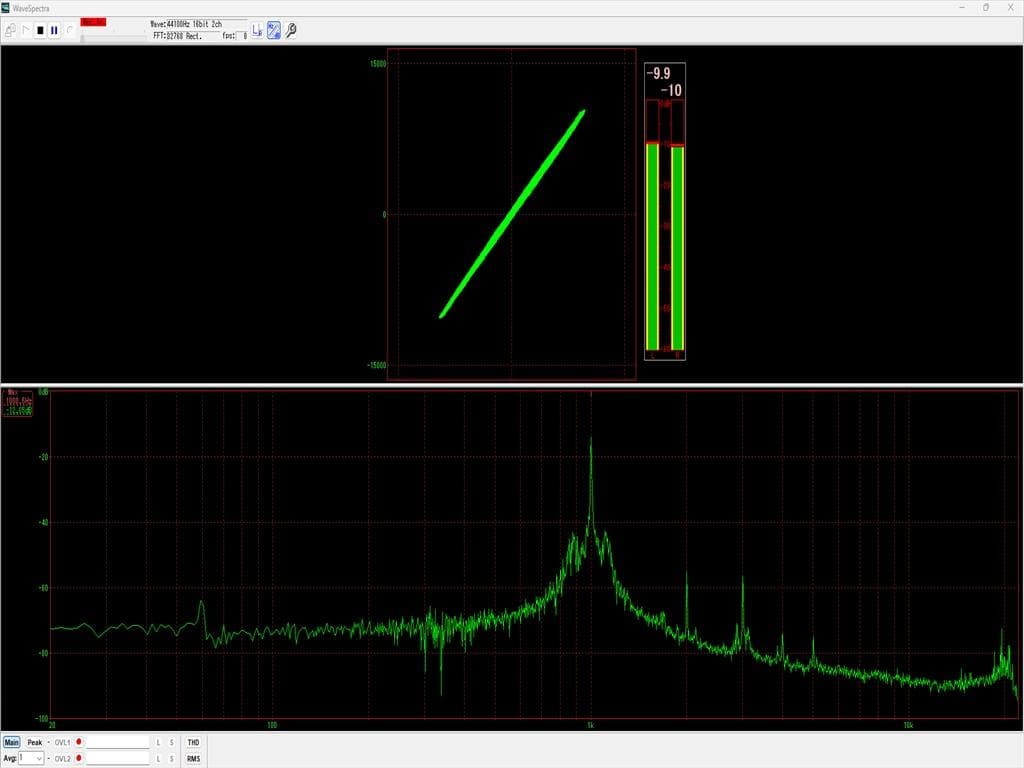The height and width of the screenshot is (768, 1024).
Task: Click the playback position slider in toolbar
Action: 112,36
